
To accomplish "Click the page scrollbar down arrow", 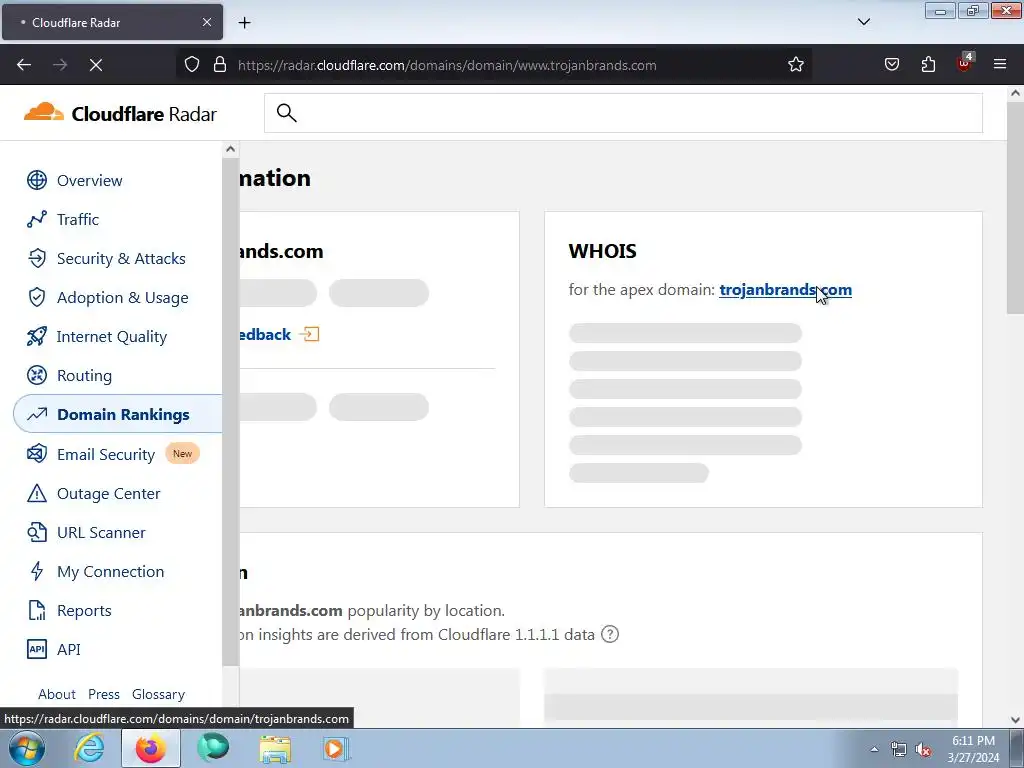I will [1015, 720].
